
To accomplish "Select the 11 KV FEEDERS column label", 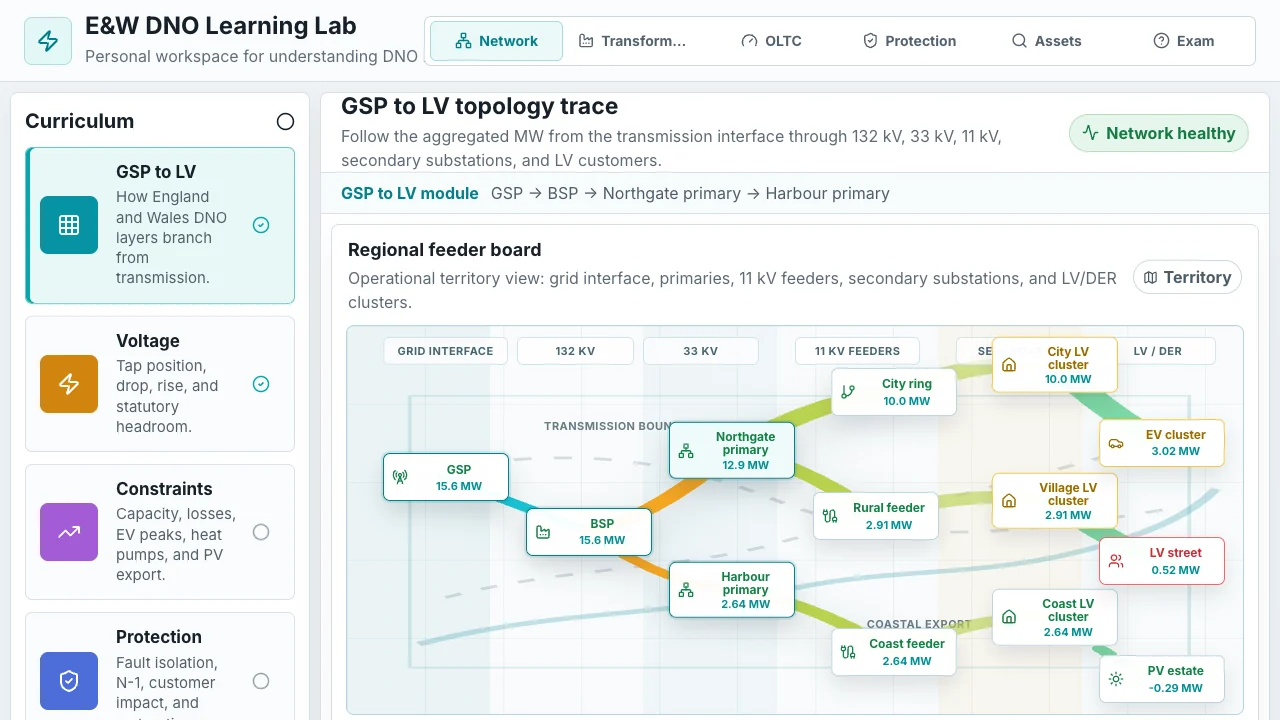I will tap(857, 351).
